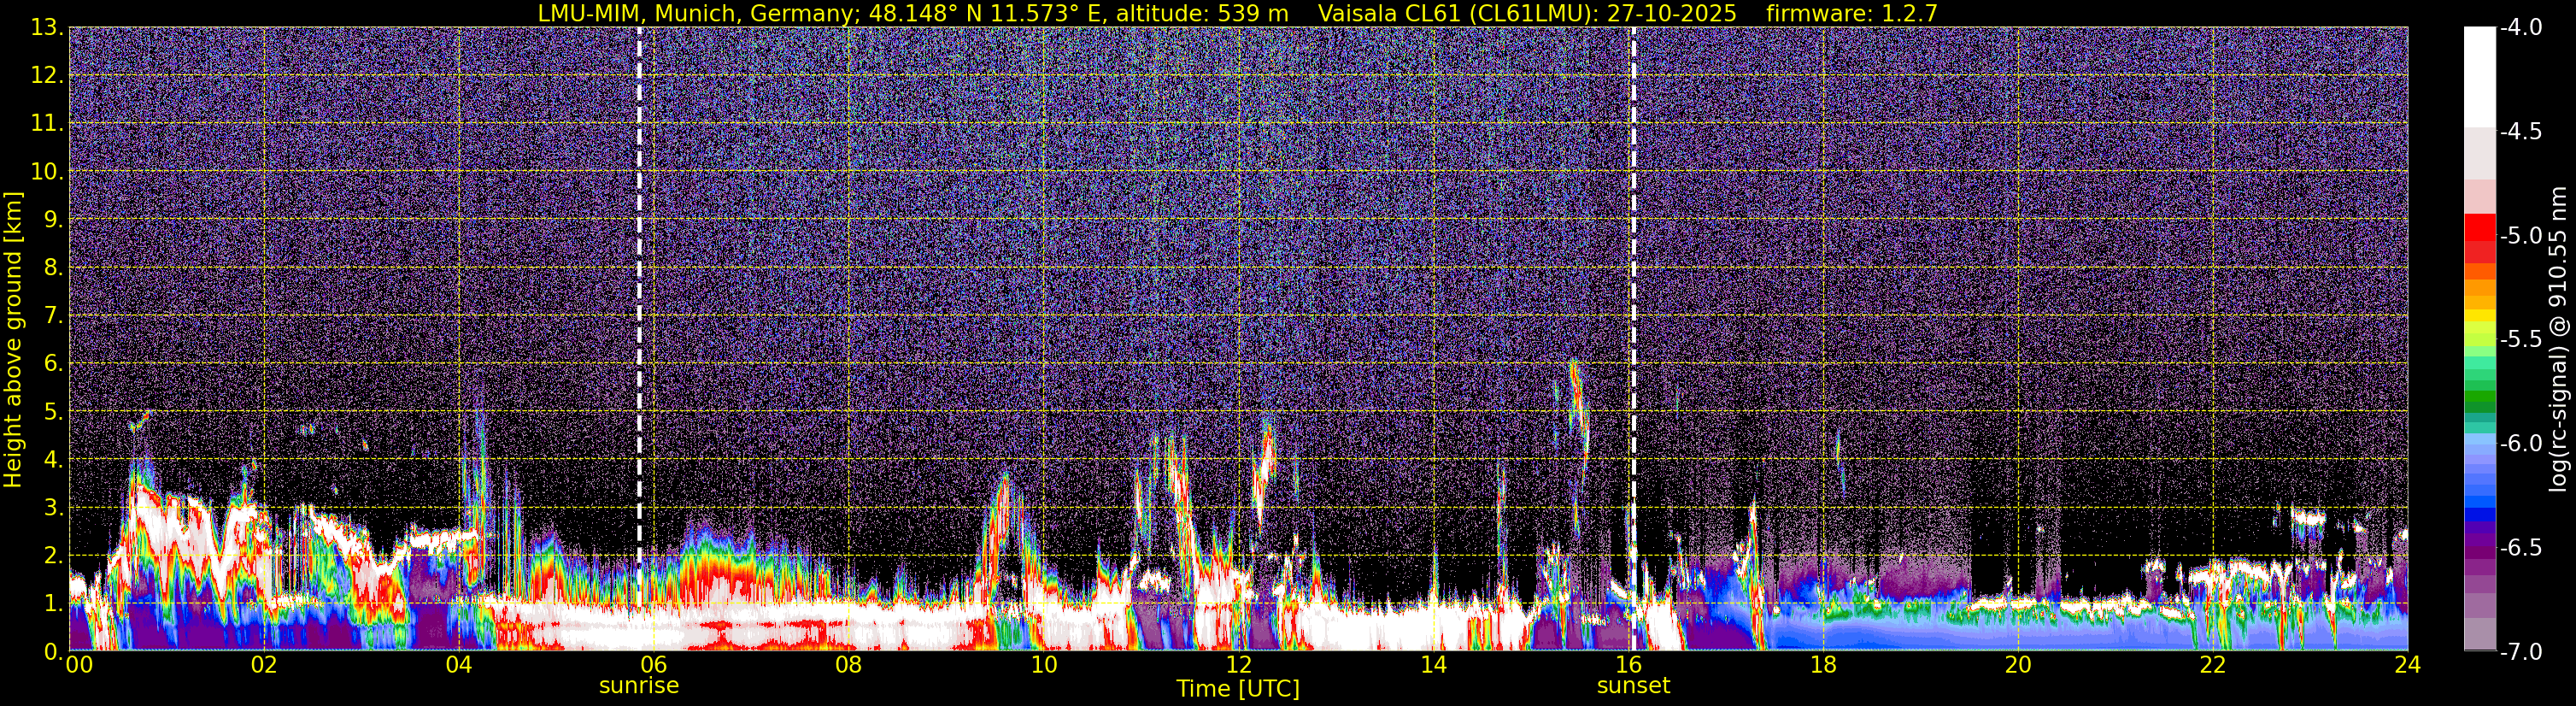
Task: Select the white top segment of the colorbar
Action: click(x=2479, y=78)
